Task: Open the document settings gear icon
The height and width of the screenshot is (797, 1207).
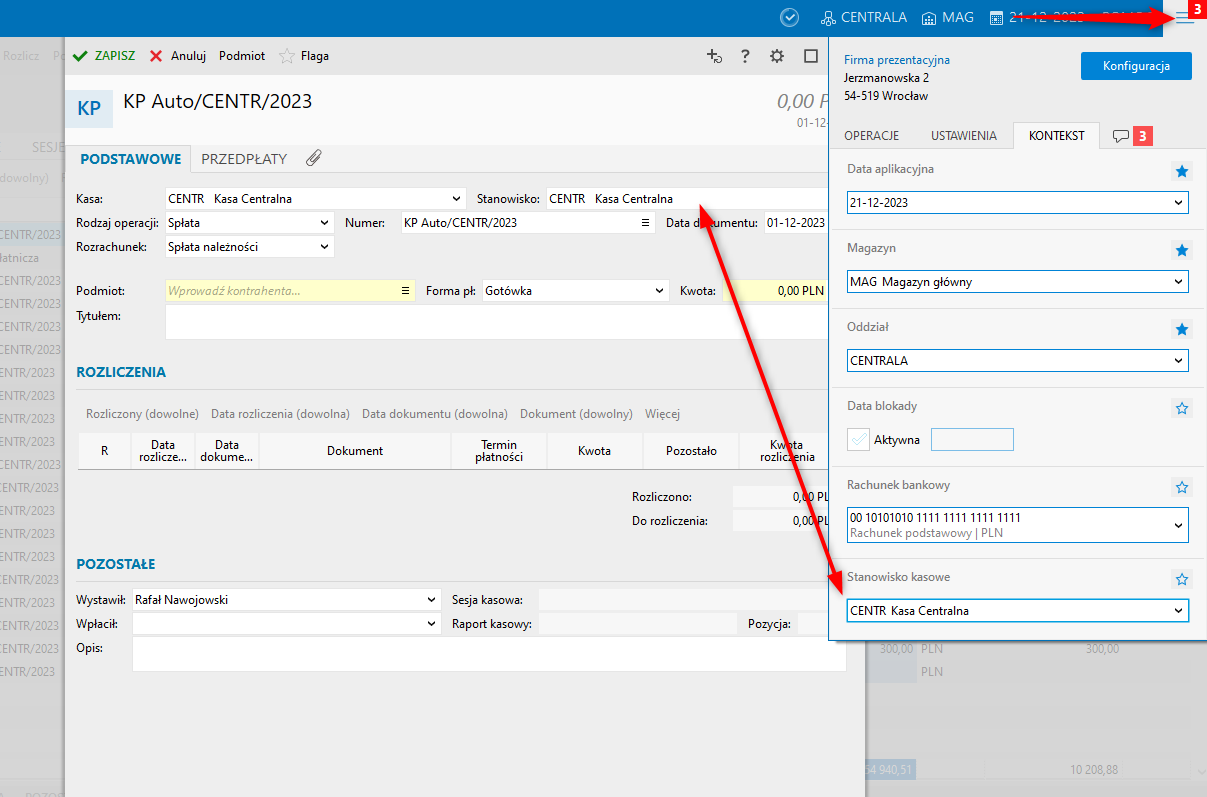Action: 777,56
